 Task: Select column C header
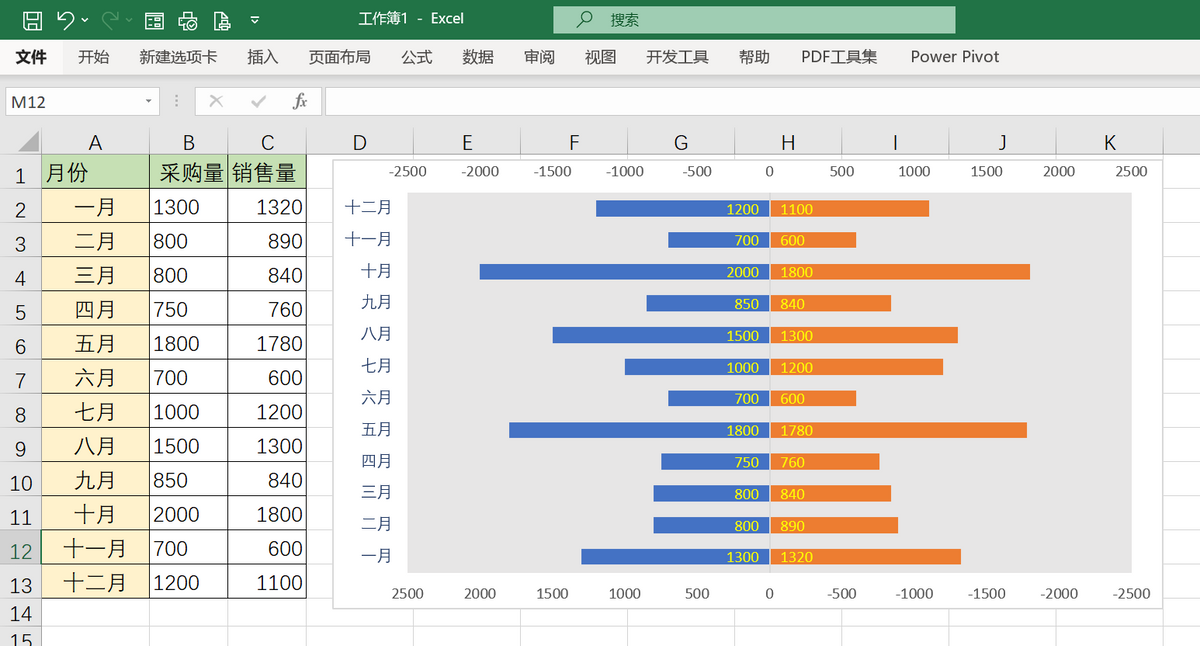tap(267, 142)
